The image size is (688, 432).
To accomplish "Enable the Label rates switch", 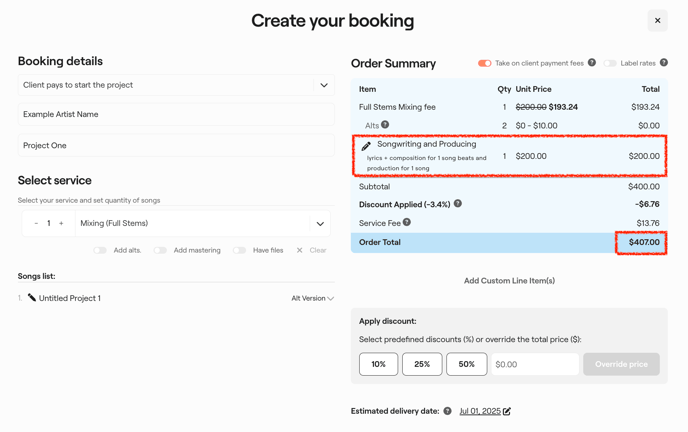I will tap(609, 63).
